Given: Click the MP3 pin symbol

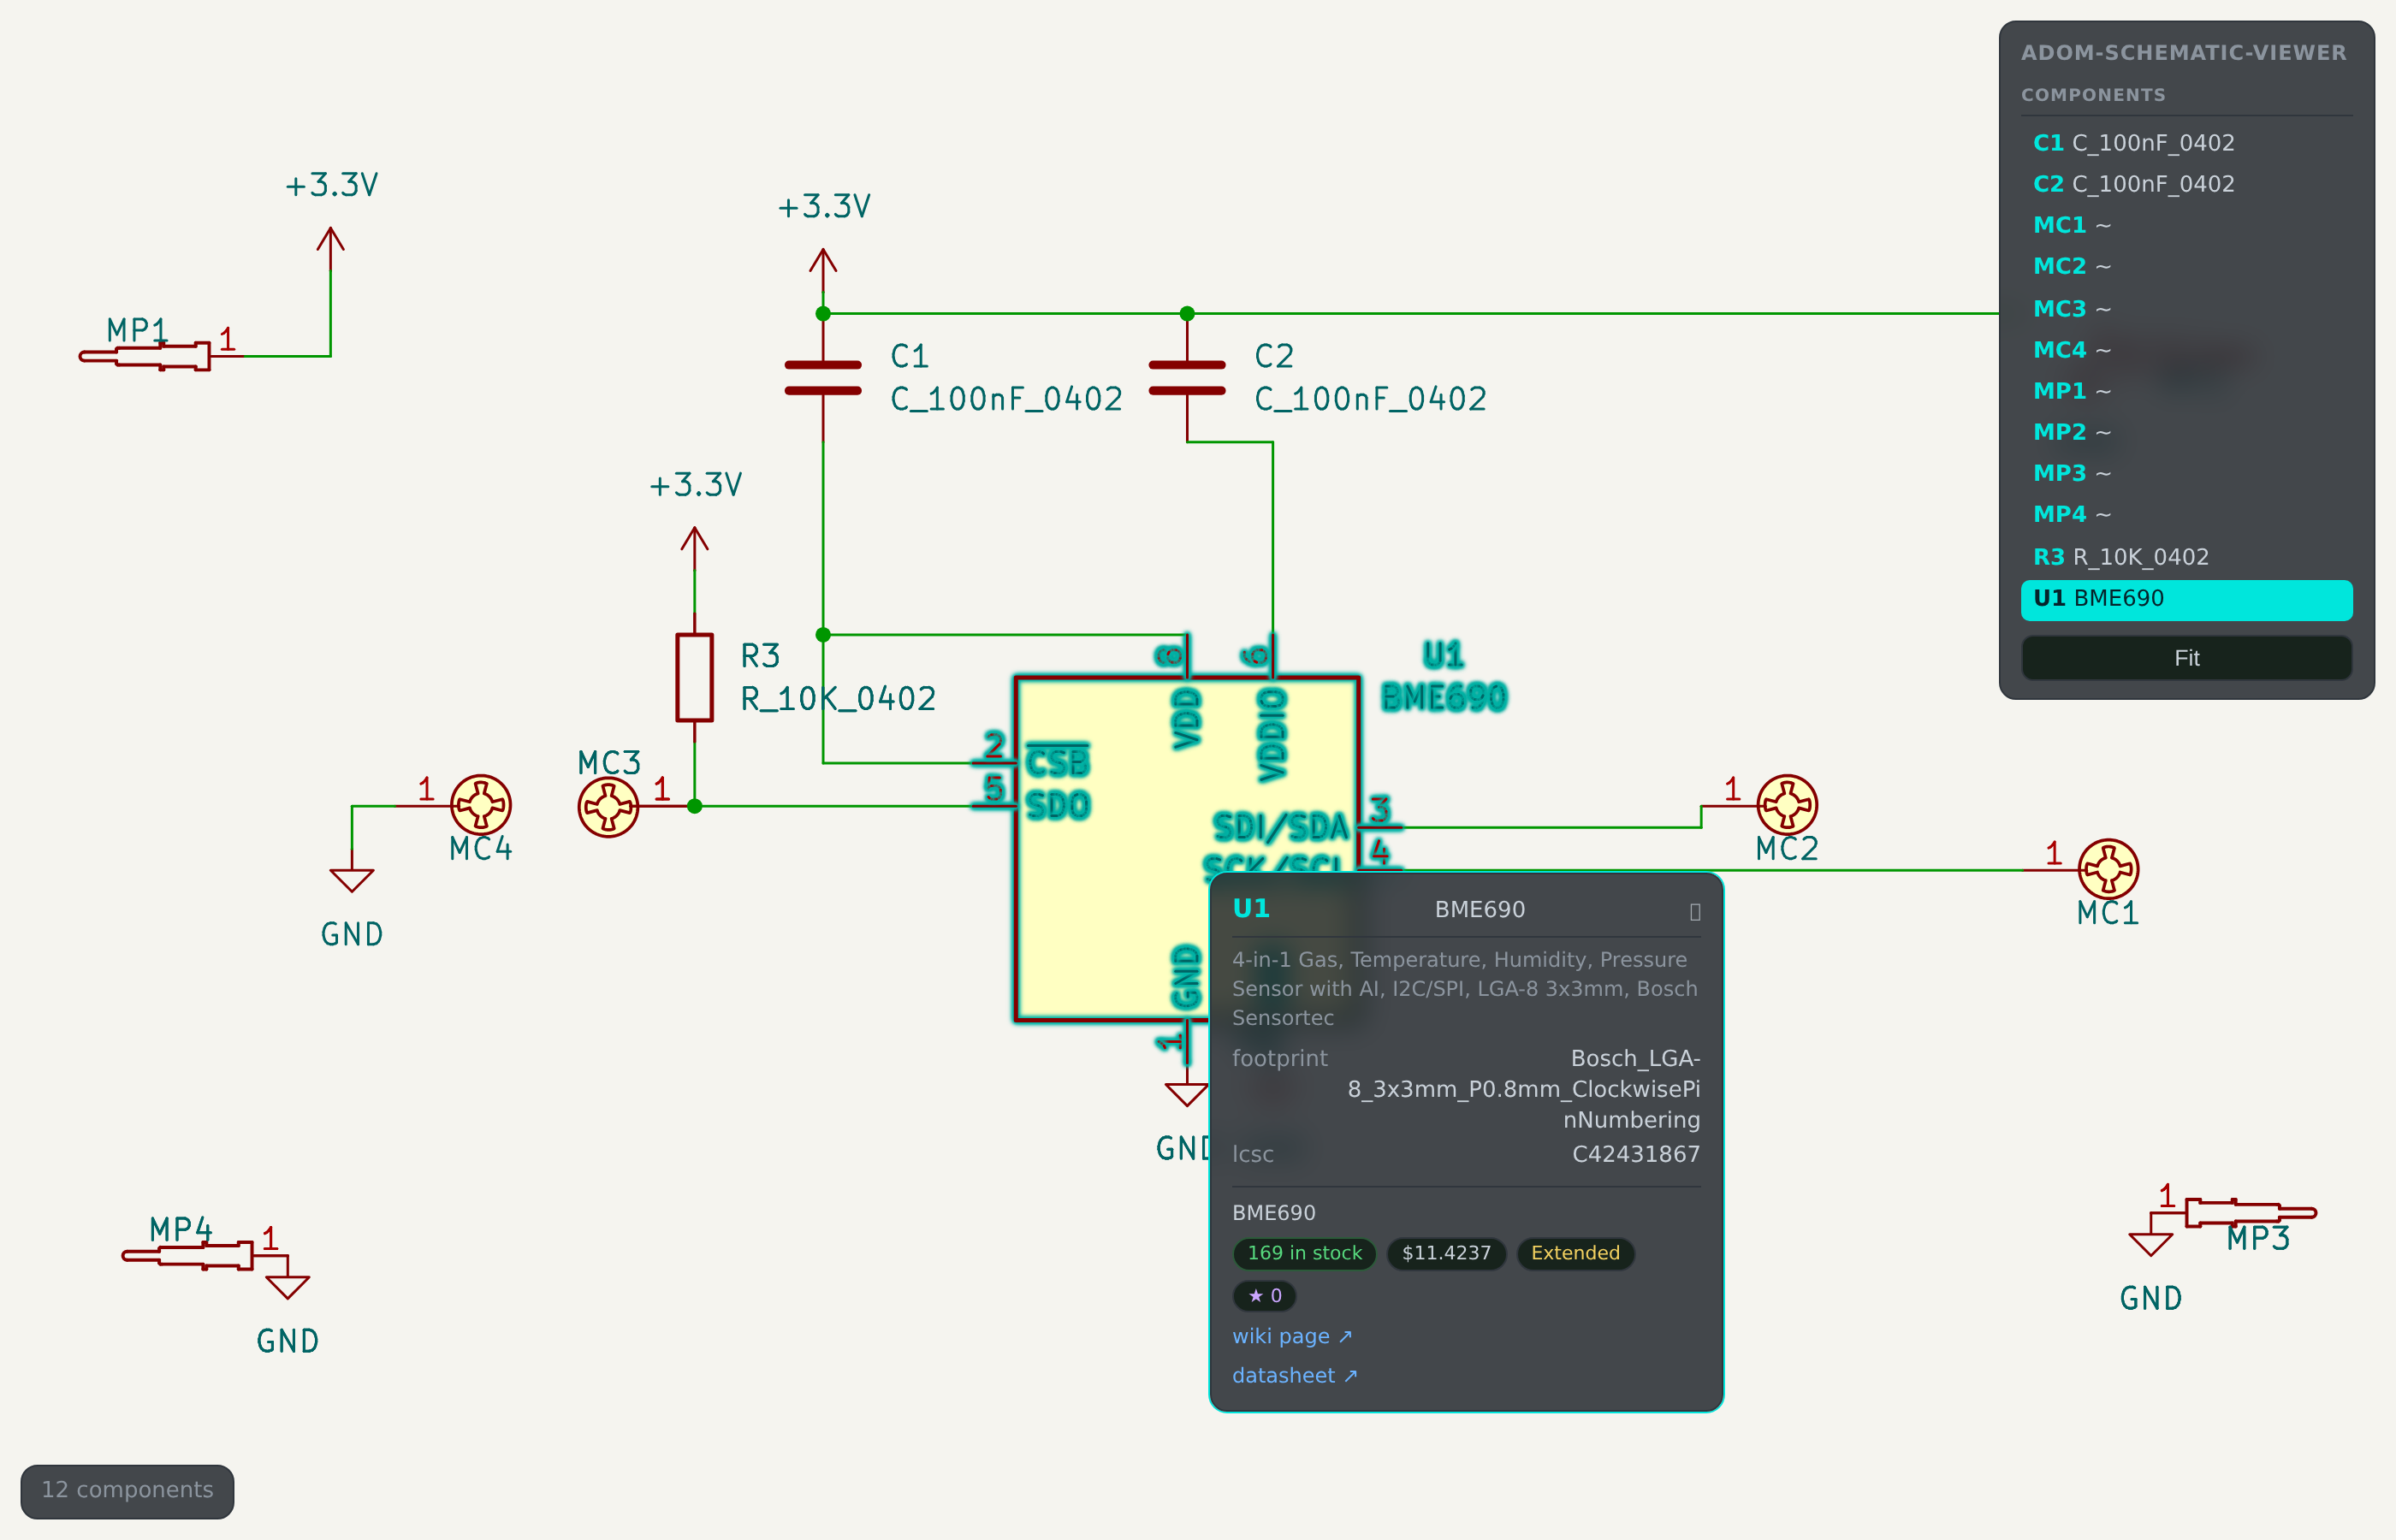Looking at the screenshot, I should pyautogui.click(x=2250, y=1212).
